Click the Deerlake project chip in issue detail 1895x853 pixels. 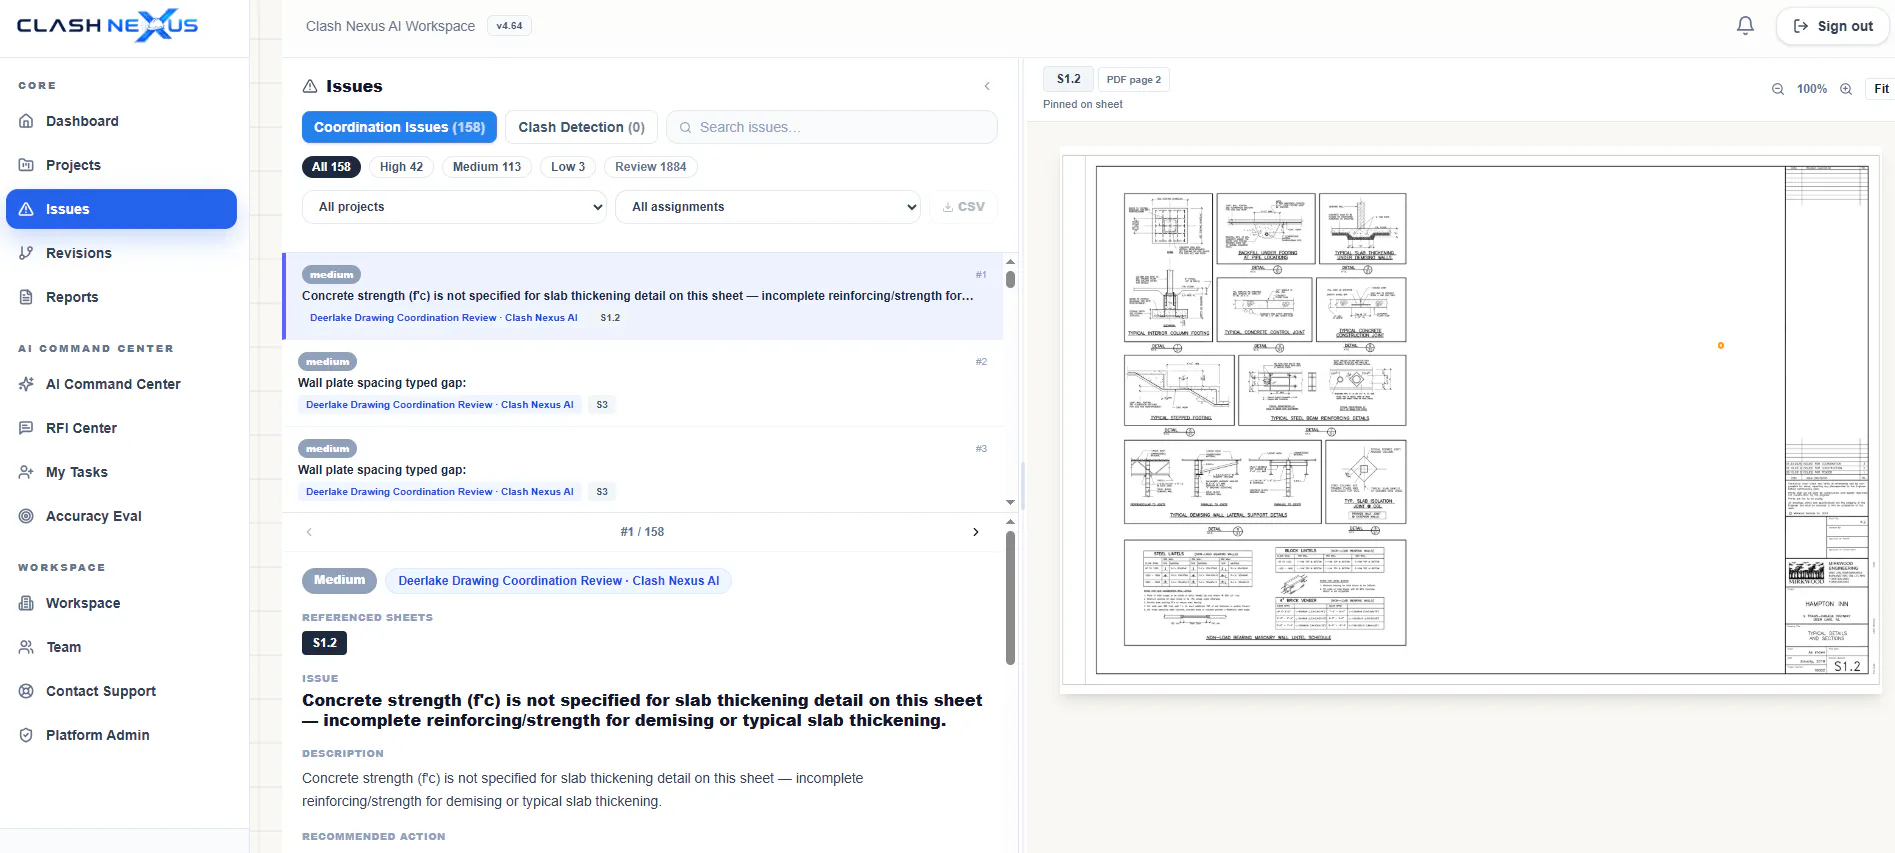click(x=558, y=581)
